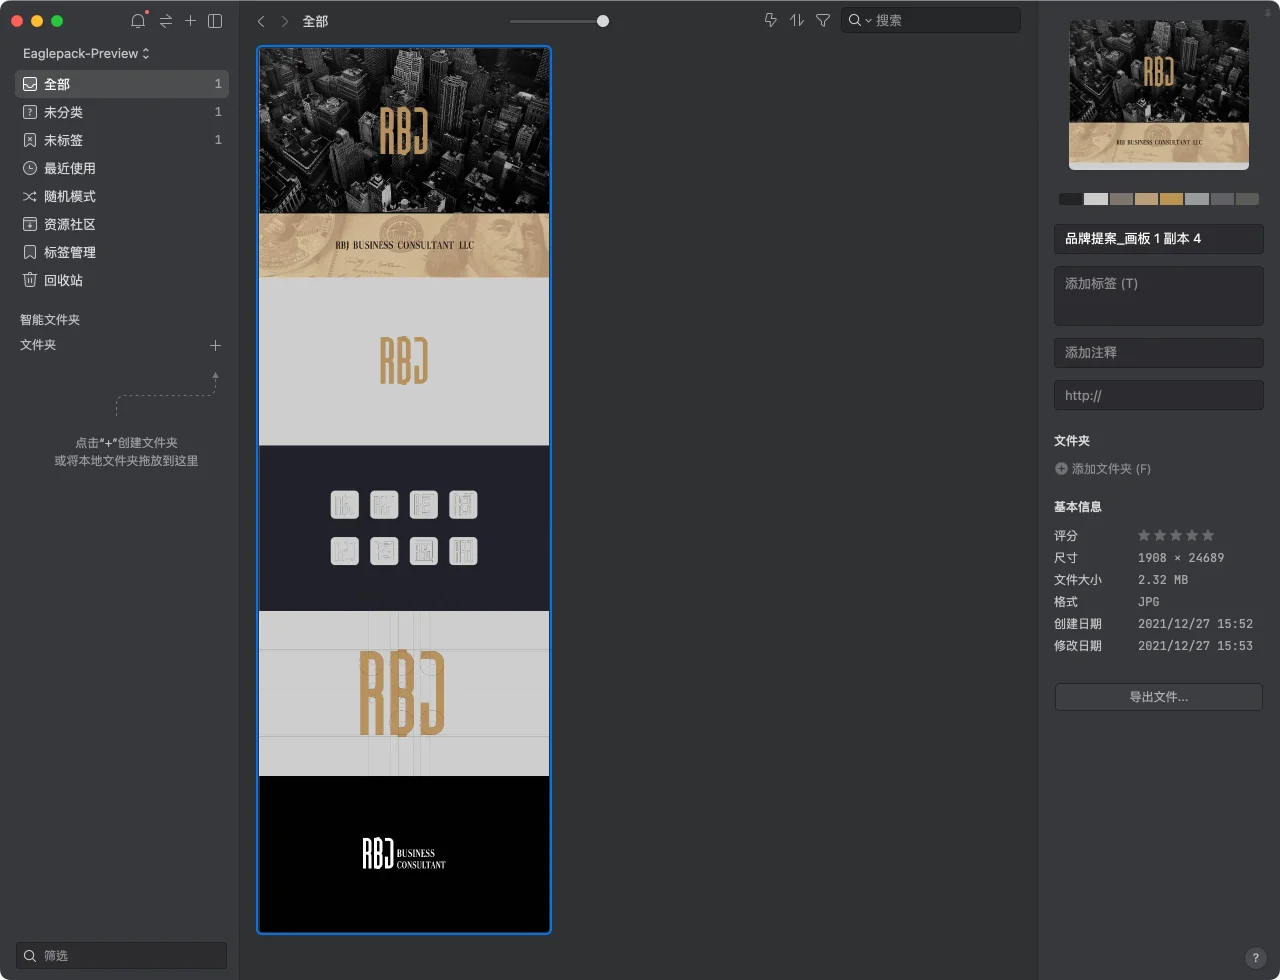Open the Eaglepack-Preview library dropdown
This screenshot has width=1280, height=980.
(86, 53)
